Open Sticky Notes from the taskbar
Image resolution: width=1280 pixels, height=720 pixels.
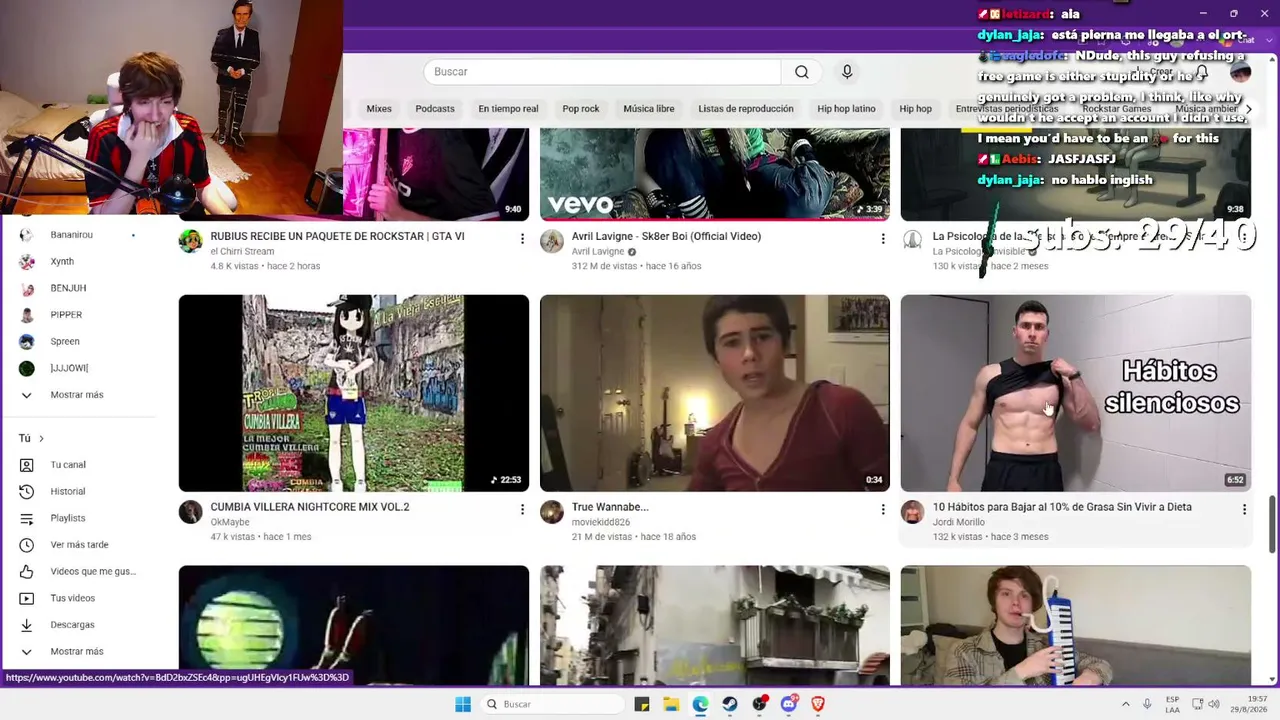tap(642, 704)
